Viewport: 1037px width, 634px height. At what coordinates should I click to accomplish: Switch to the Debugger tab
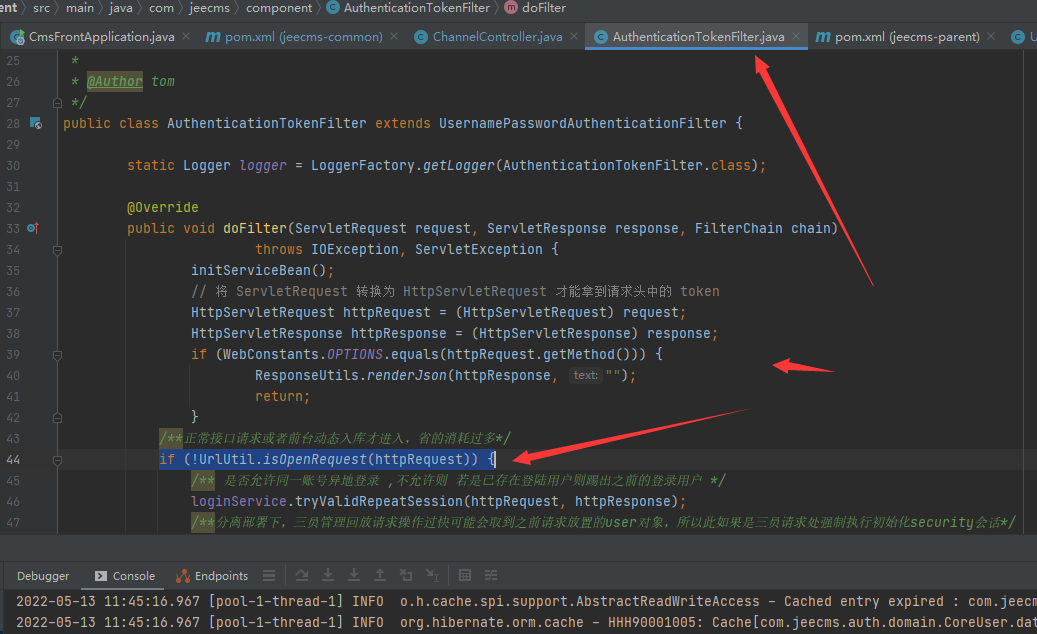(43, 576)
